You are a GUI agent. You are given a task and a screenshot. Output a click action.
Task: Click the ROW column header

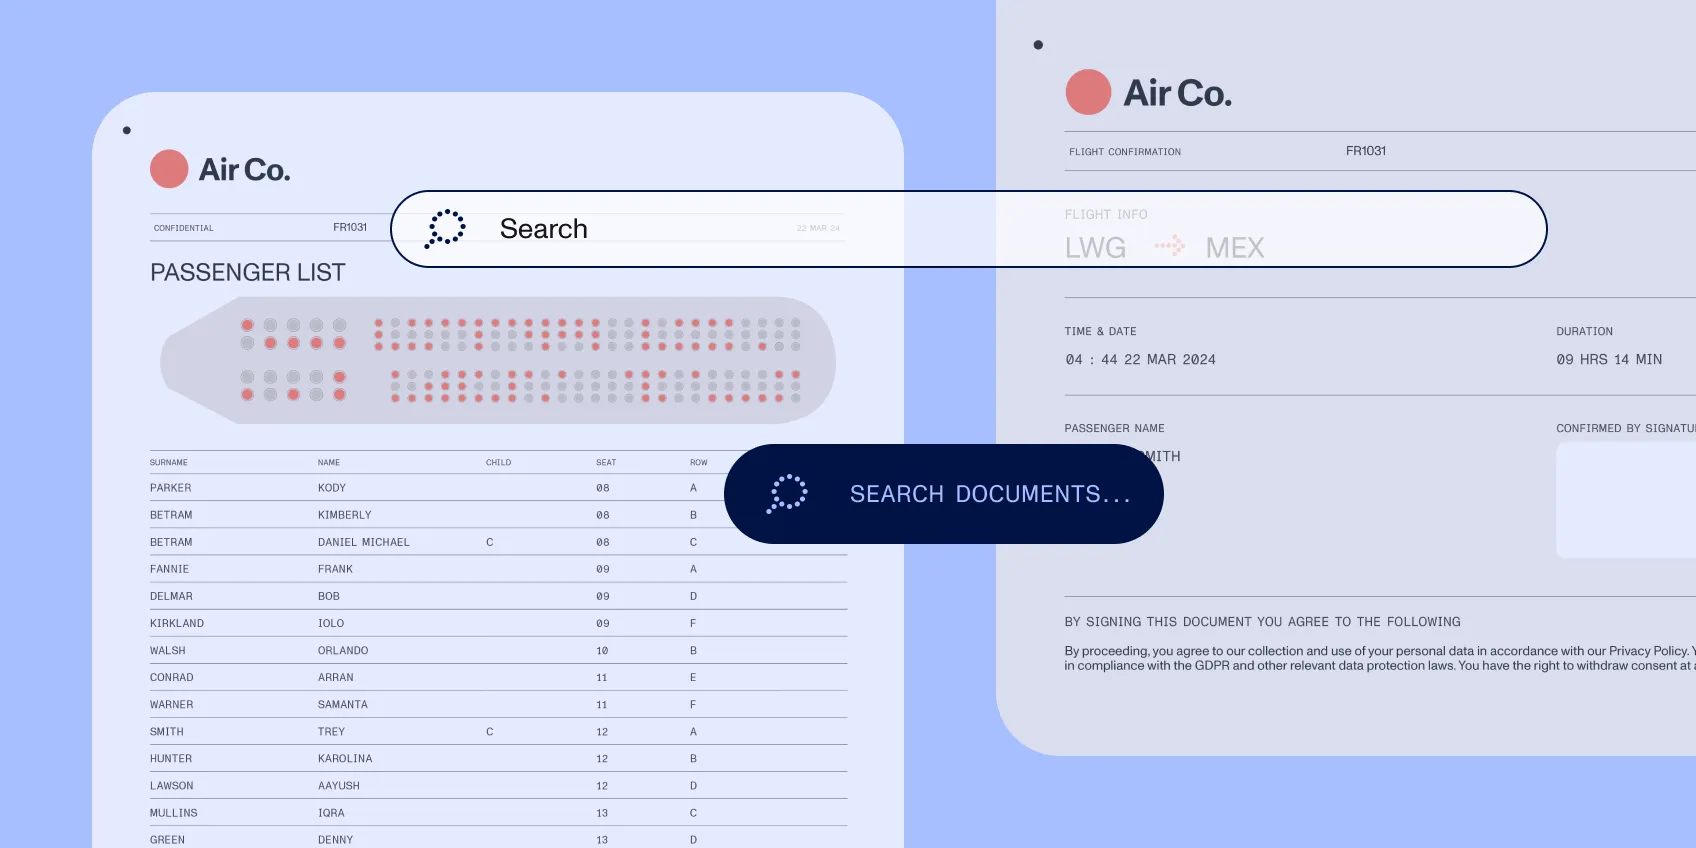698,463
